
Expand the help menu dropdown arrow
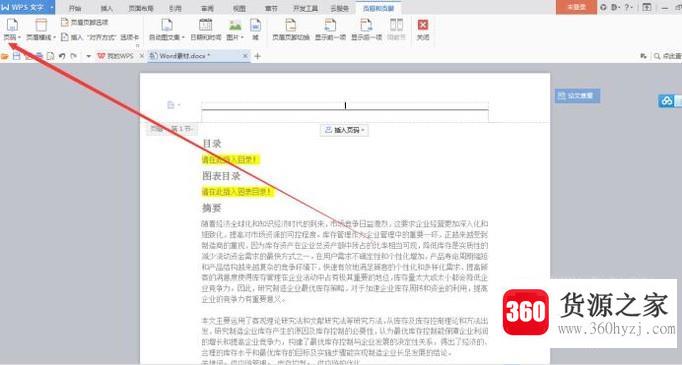632,7
